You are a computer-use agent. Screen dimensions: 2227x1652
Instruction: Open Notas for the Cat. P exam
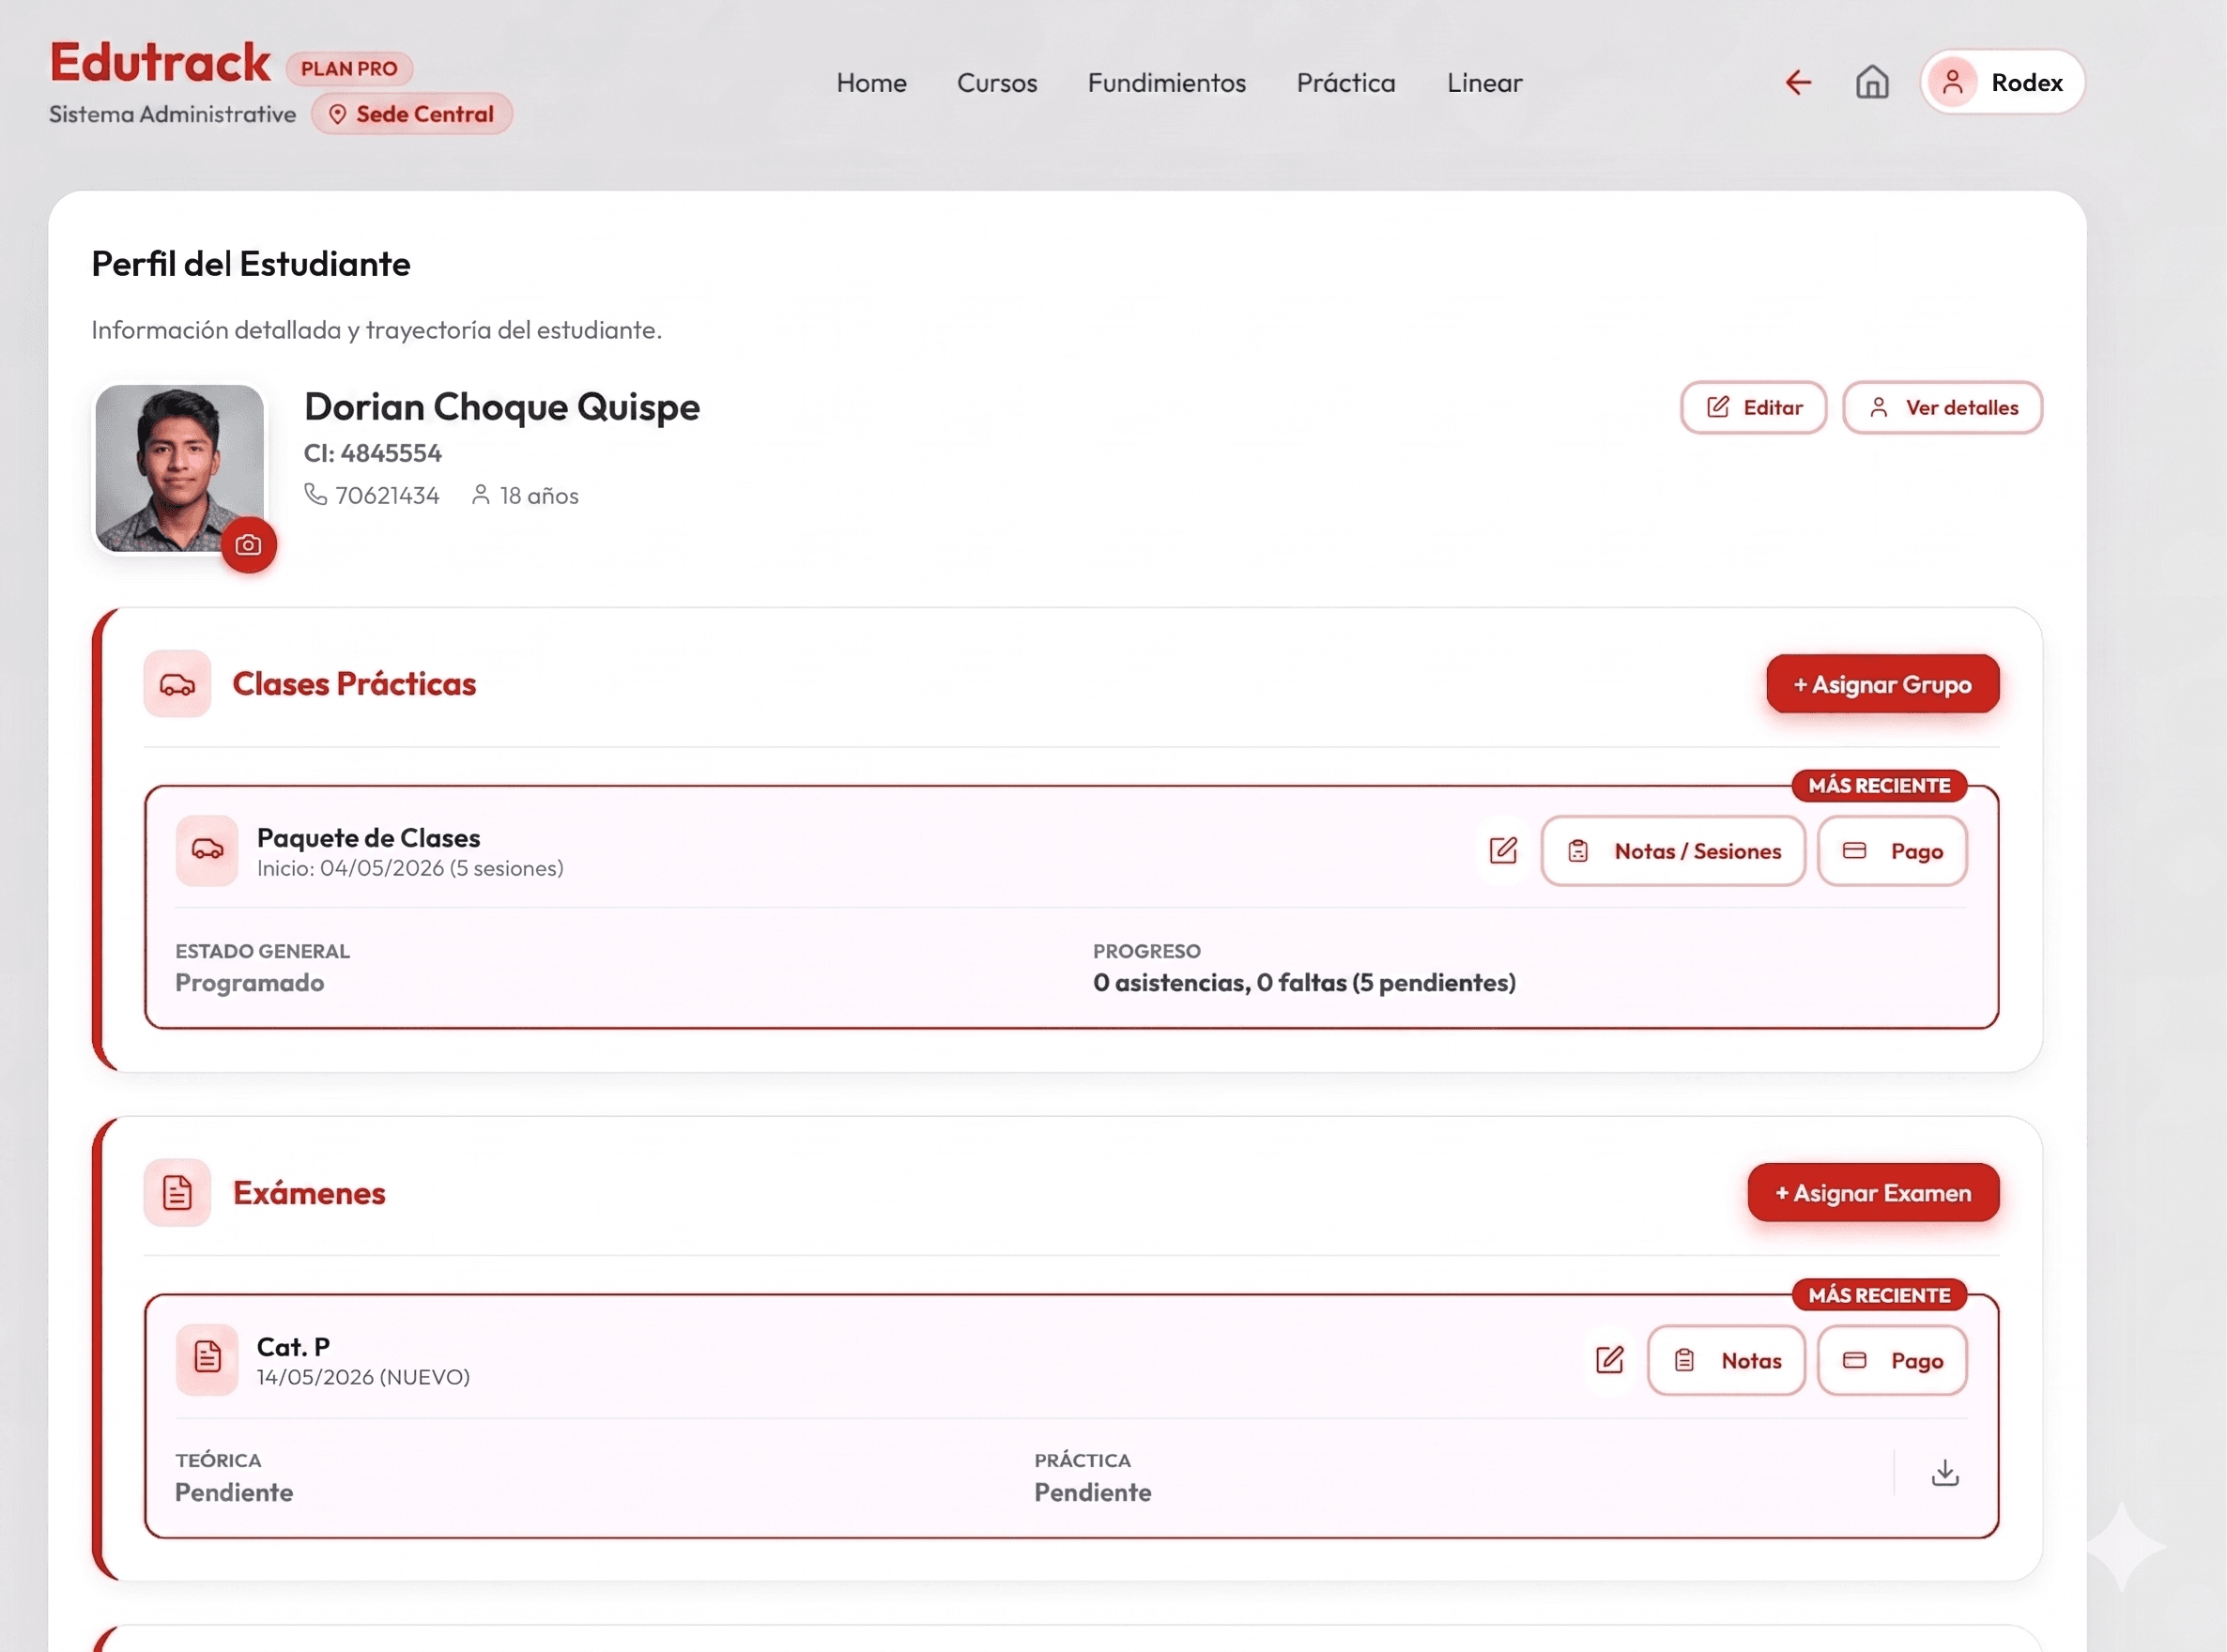1726,1360
